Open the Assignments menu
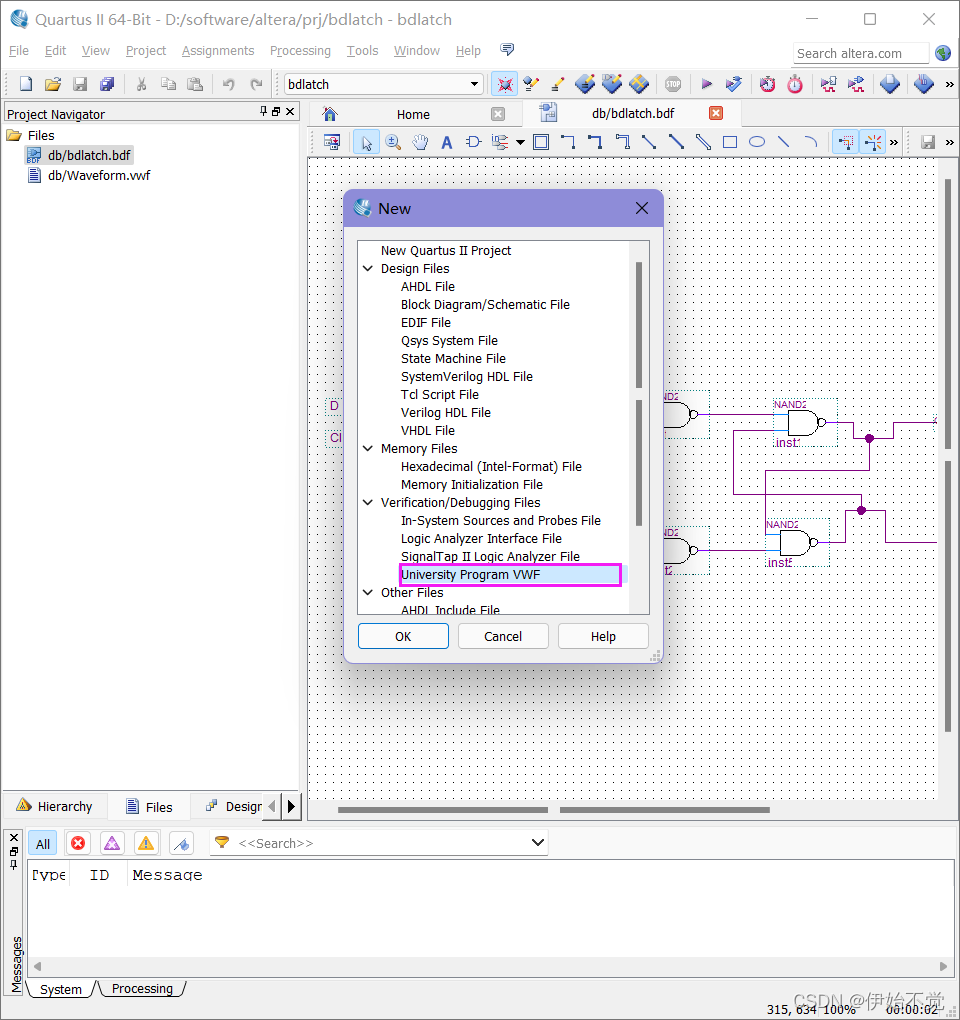This screenshot has height=1020, width=960. pos(218,50)
